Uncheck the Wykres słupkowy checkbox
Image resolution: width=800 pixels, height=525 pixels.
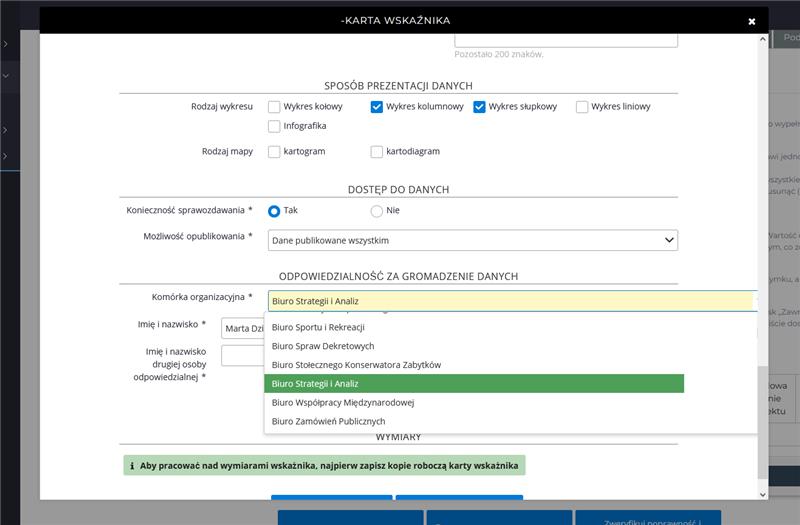[479, 107]
